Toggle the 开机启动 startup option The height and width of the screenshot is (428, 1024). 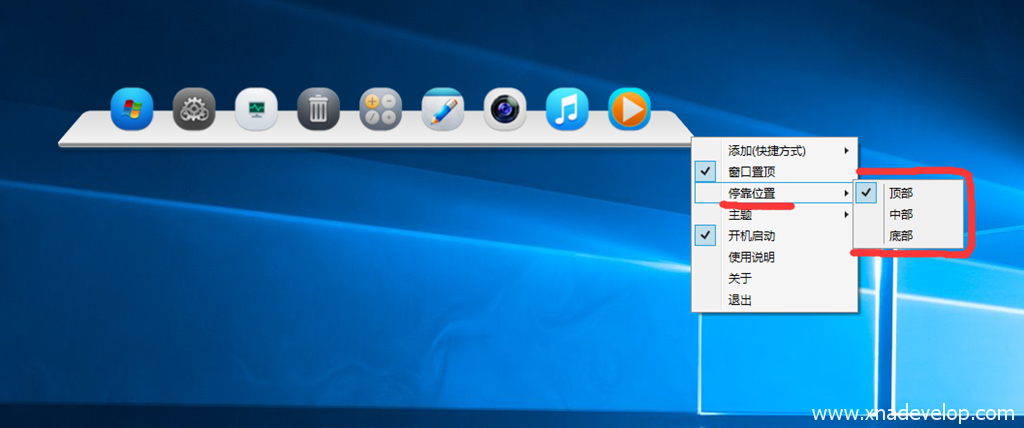(751, 236)
